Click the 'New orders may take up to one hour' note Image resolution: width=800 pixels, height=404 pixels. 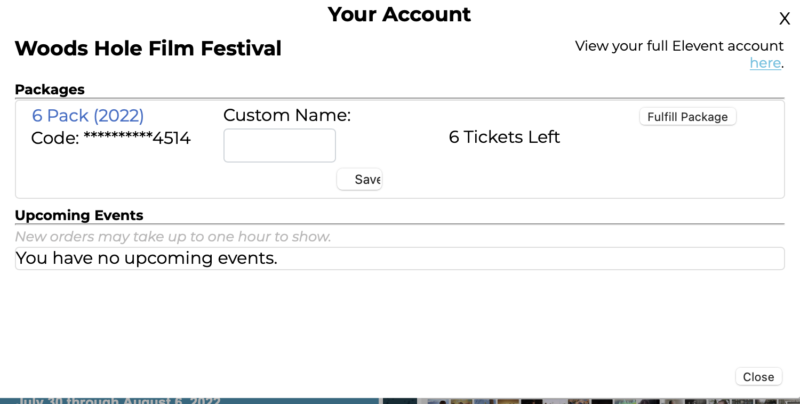(173, 237)
